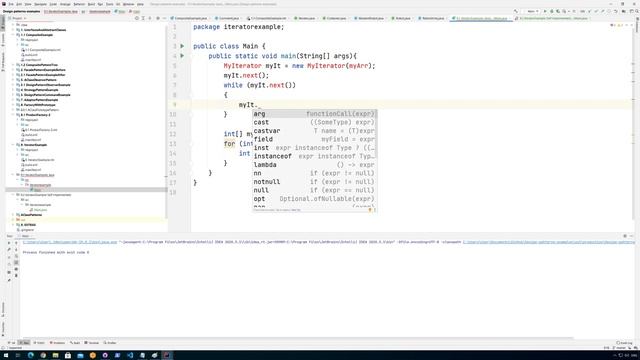
Task: Click the undo arrow in the top toolbar
Action: (x=616, y=11)
